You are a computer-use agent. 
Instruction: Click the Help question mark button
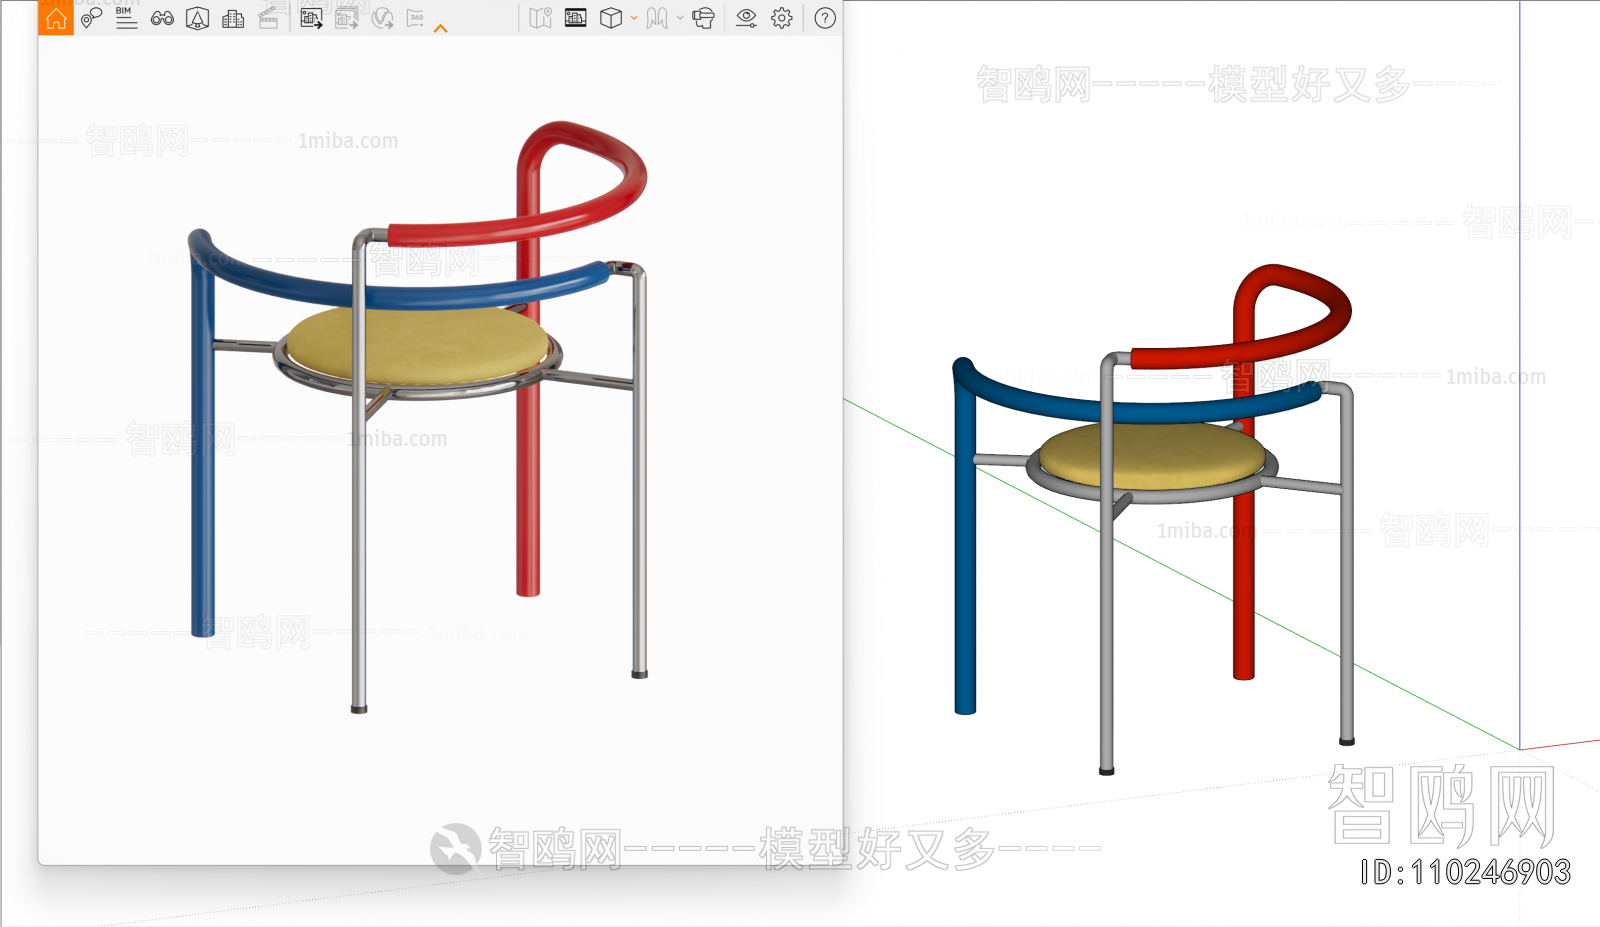click(x=823, y=18)
